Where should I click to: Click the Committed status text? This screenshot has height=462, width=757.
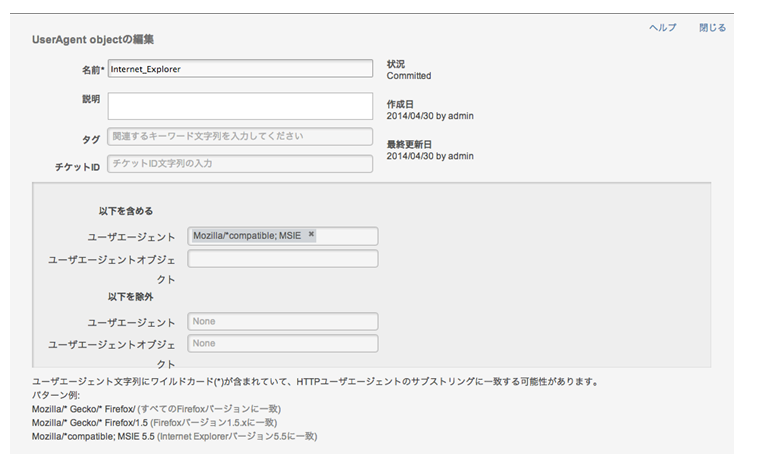click(408, 76)
